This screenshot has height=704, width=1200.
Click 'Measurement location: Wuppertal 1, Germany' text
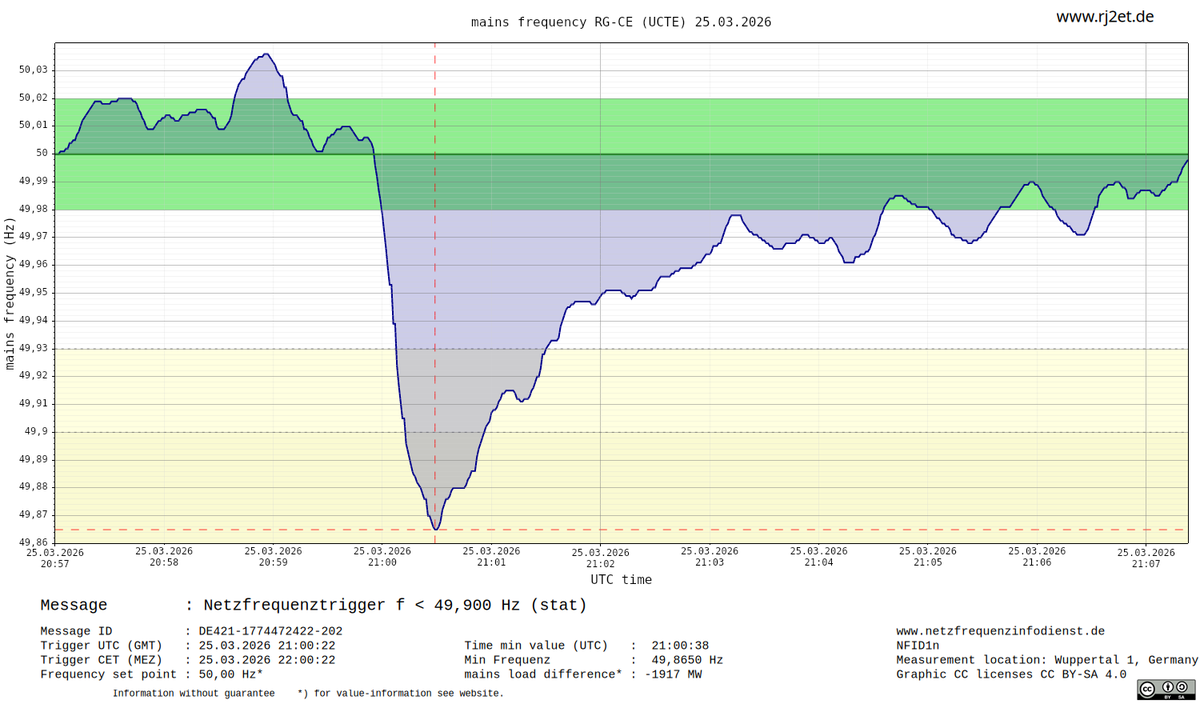[x=1047, y=660]
